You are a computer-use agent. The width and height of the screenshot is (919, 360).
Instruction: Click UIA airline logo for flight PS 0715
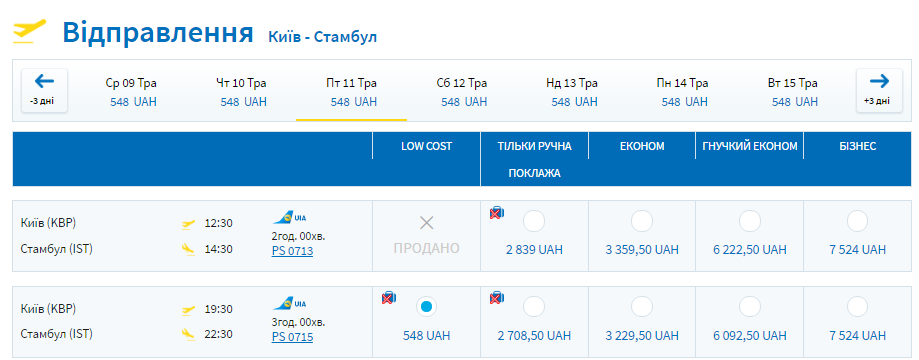click(290, 304)
